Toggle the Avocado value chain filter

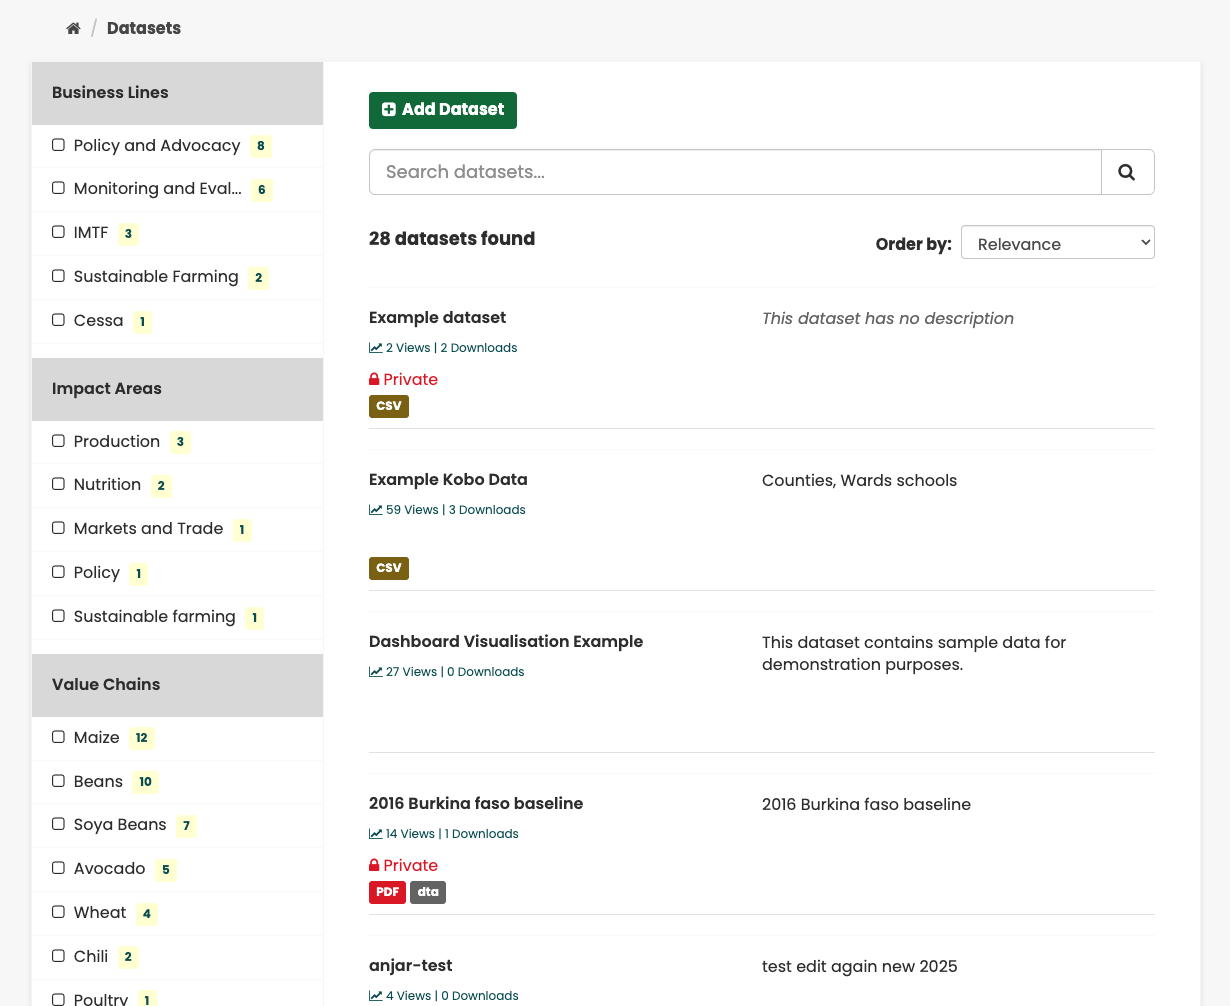[x=59, y=868]
